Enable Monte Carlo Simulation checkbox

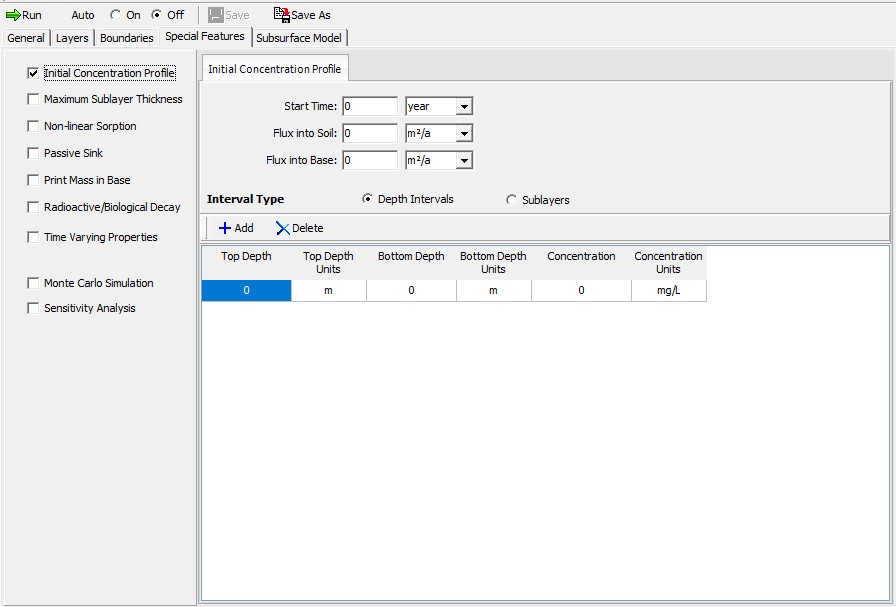(33, 283)
